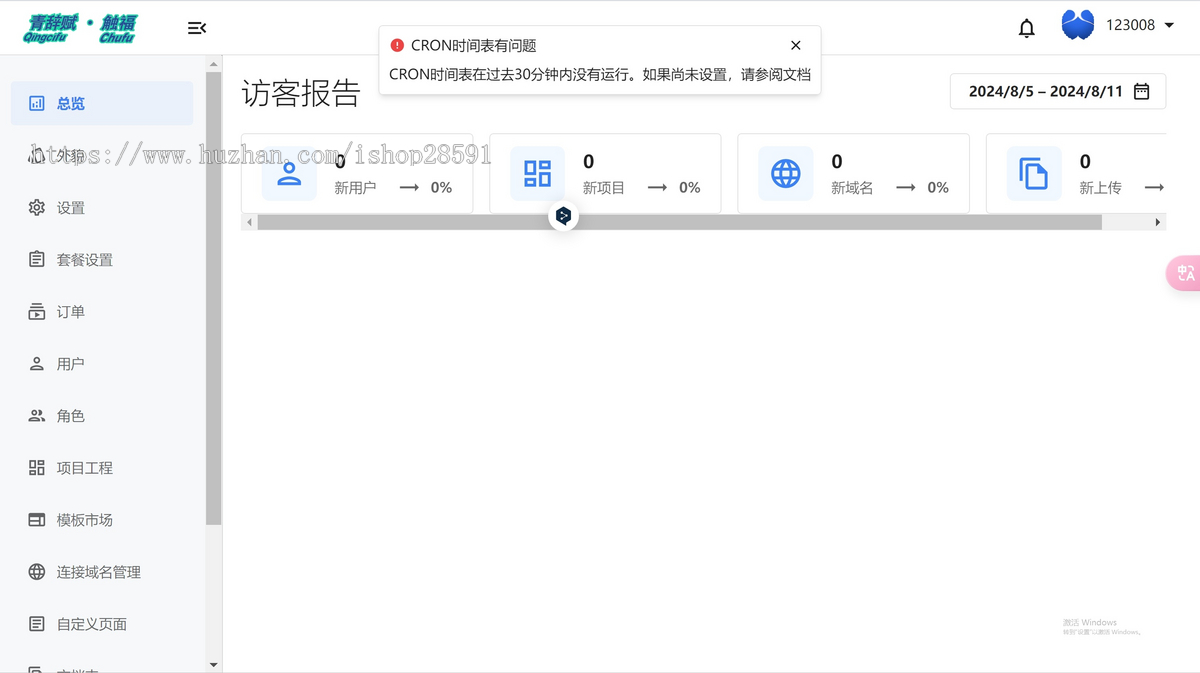Screen dimensions: 1200x673
Task: Click the 项目工程 dashboard icon in the sidebar
Action: [37, 467]
